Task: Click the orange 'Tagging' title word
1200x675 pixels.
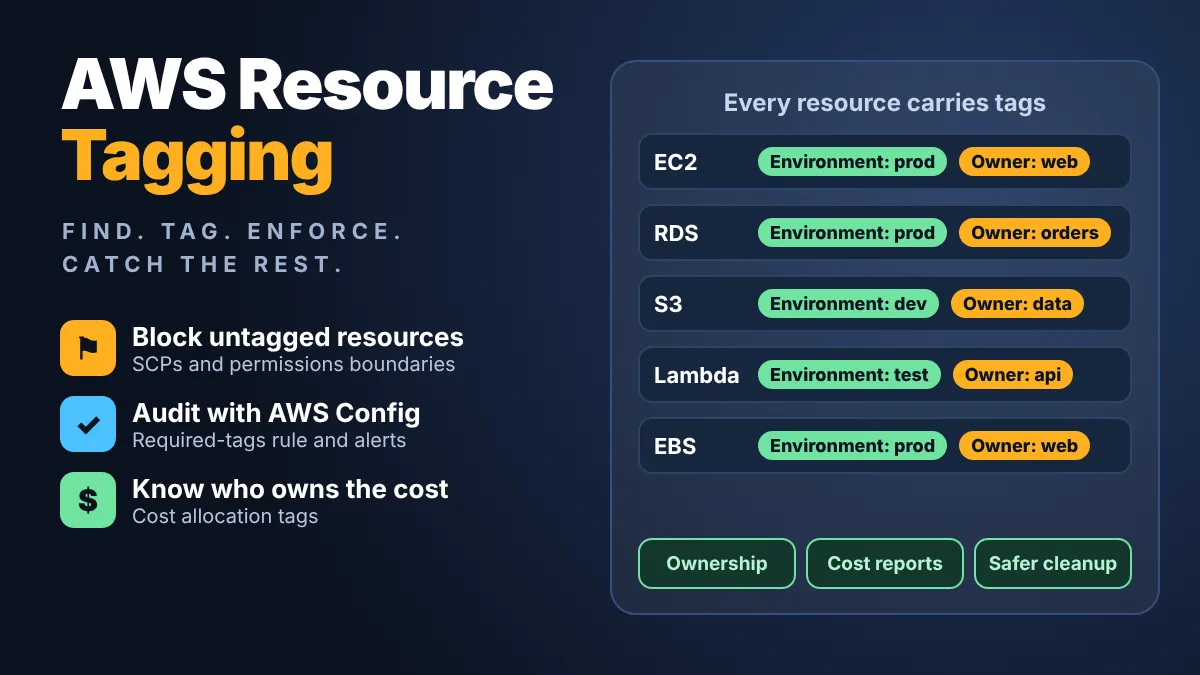Action: 197,160
